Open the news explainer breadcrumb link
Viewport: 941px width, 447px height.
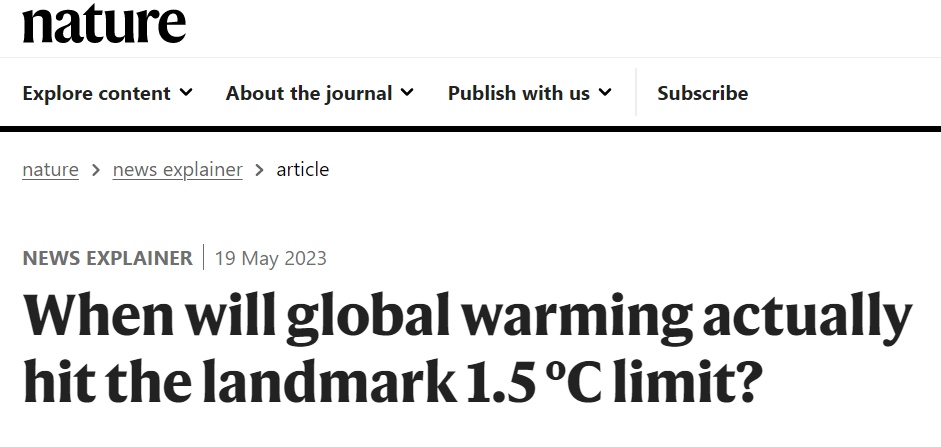(x=178, y=170)
